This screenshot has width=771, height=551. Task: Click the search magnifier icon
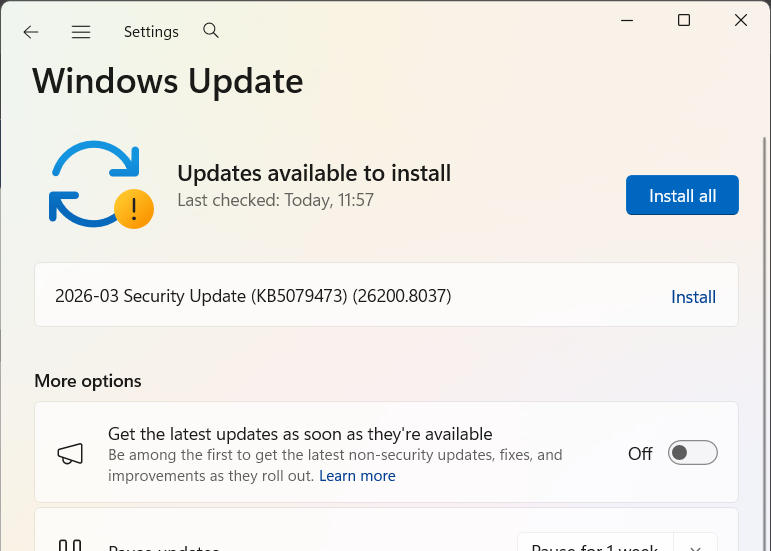211,31
